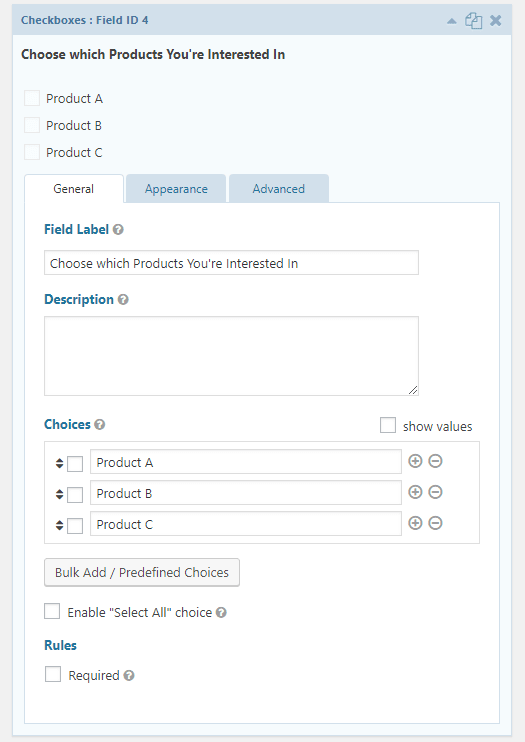Tick the Enable "Select All" choice checkbox
525x742 pixels.
coord(52,611)
